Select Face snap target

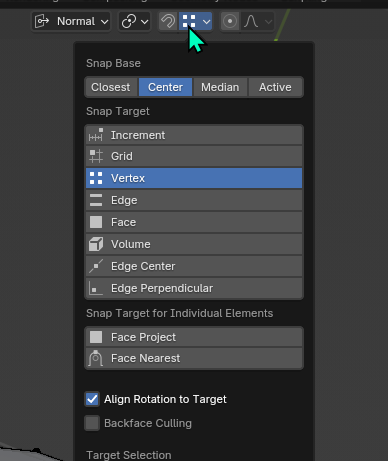coord(194,222)
